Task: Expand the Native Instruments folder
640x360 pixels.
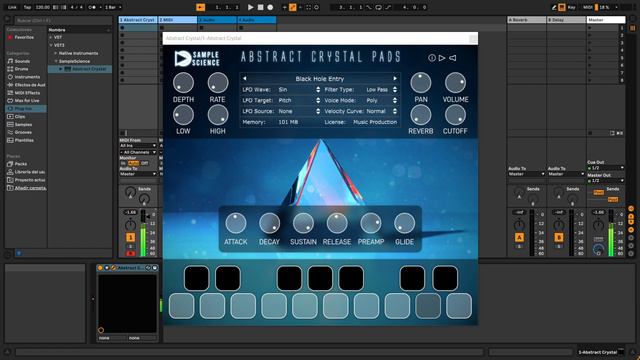Action: pos(56,53)
